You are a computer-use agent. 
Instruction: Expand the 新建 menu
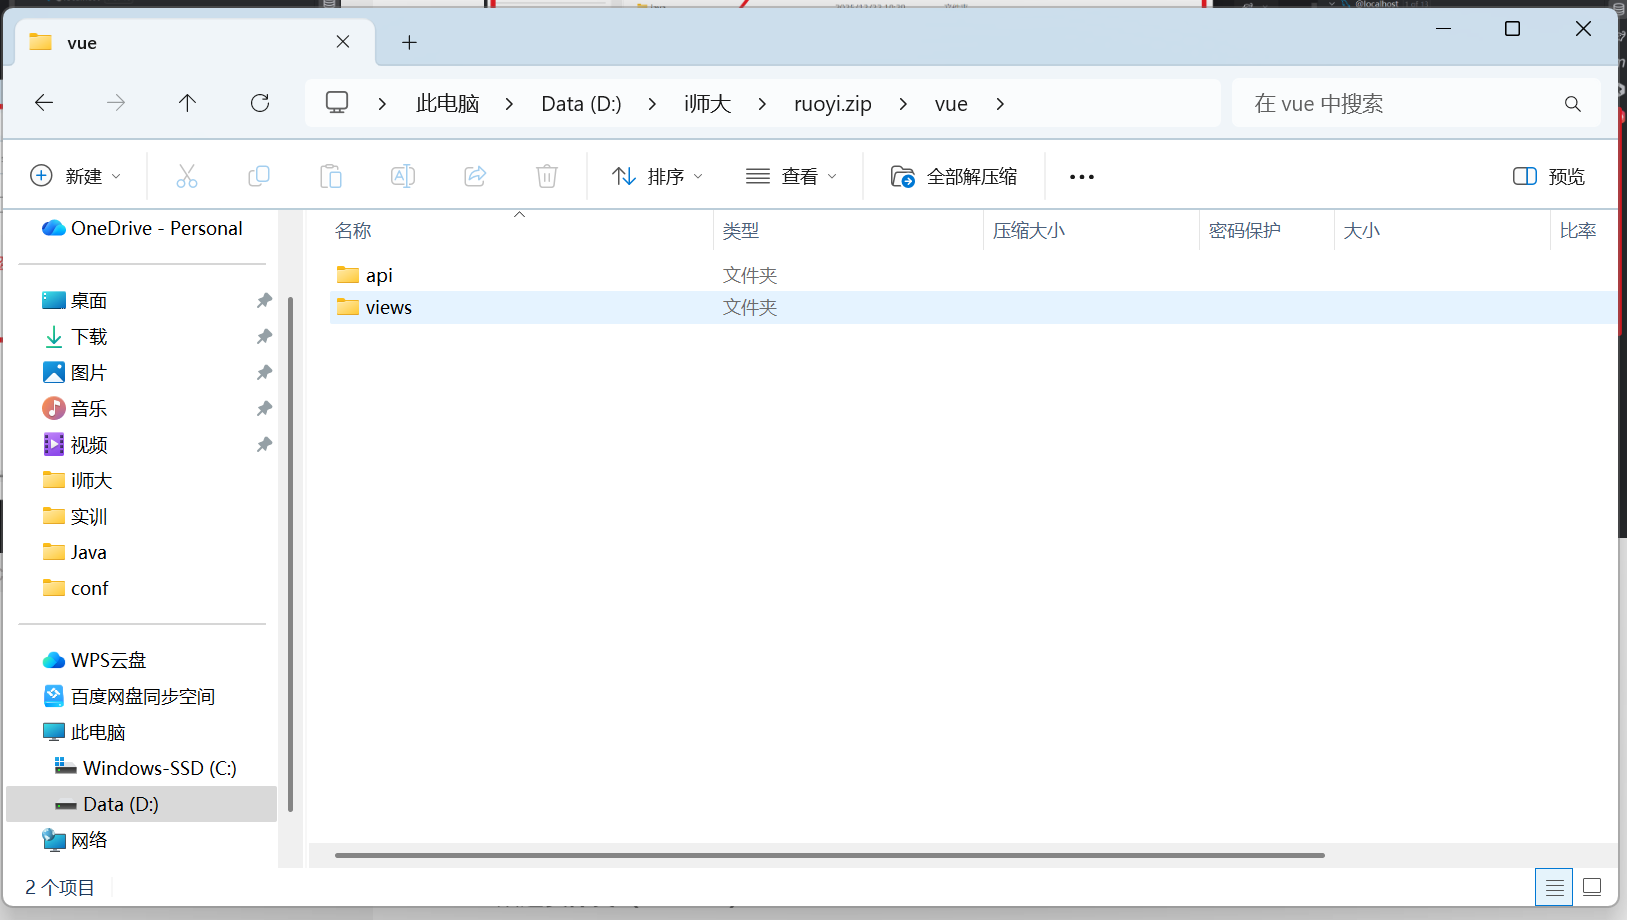click(77, 175)
